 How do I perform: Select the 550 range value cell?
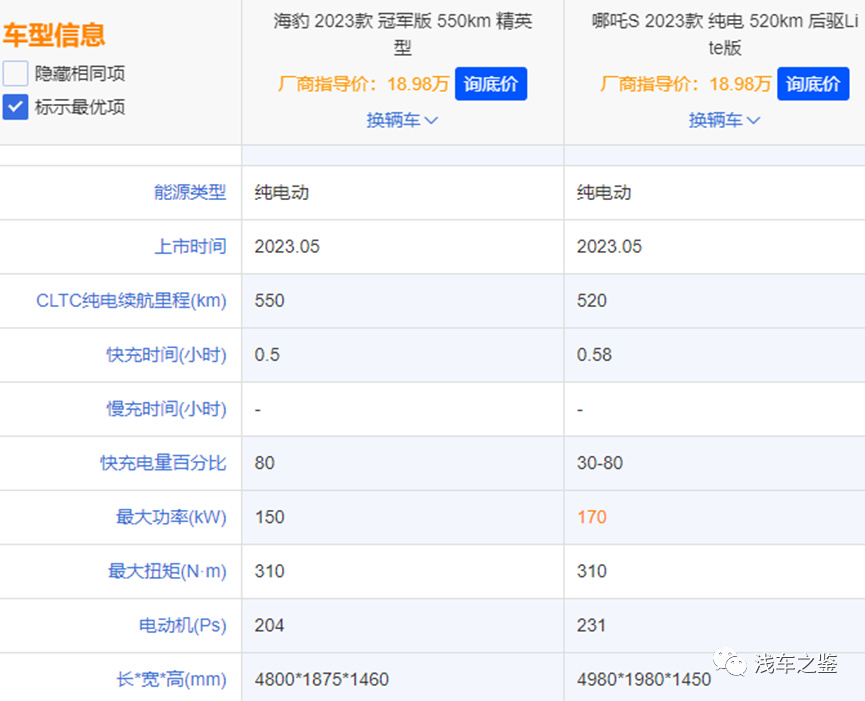click(403, 301)
